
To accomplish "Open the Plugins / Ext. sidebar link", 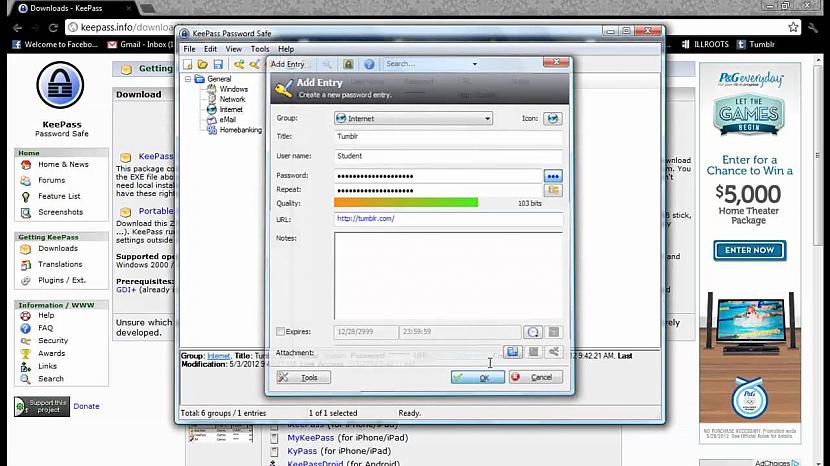I will pyautogui.click(x=61, y=280).
